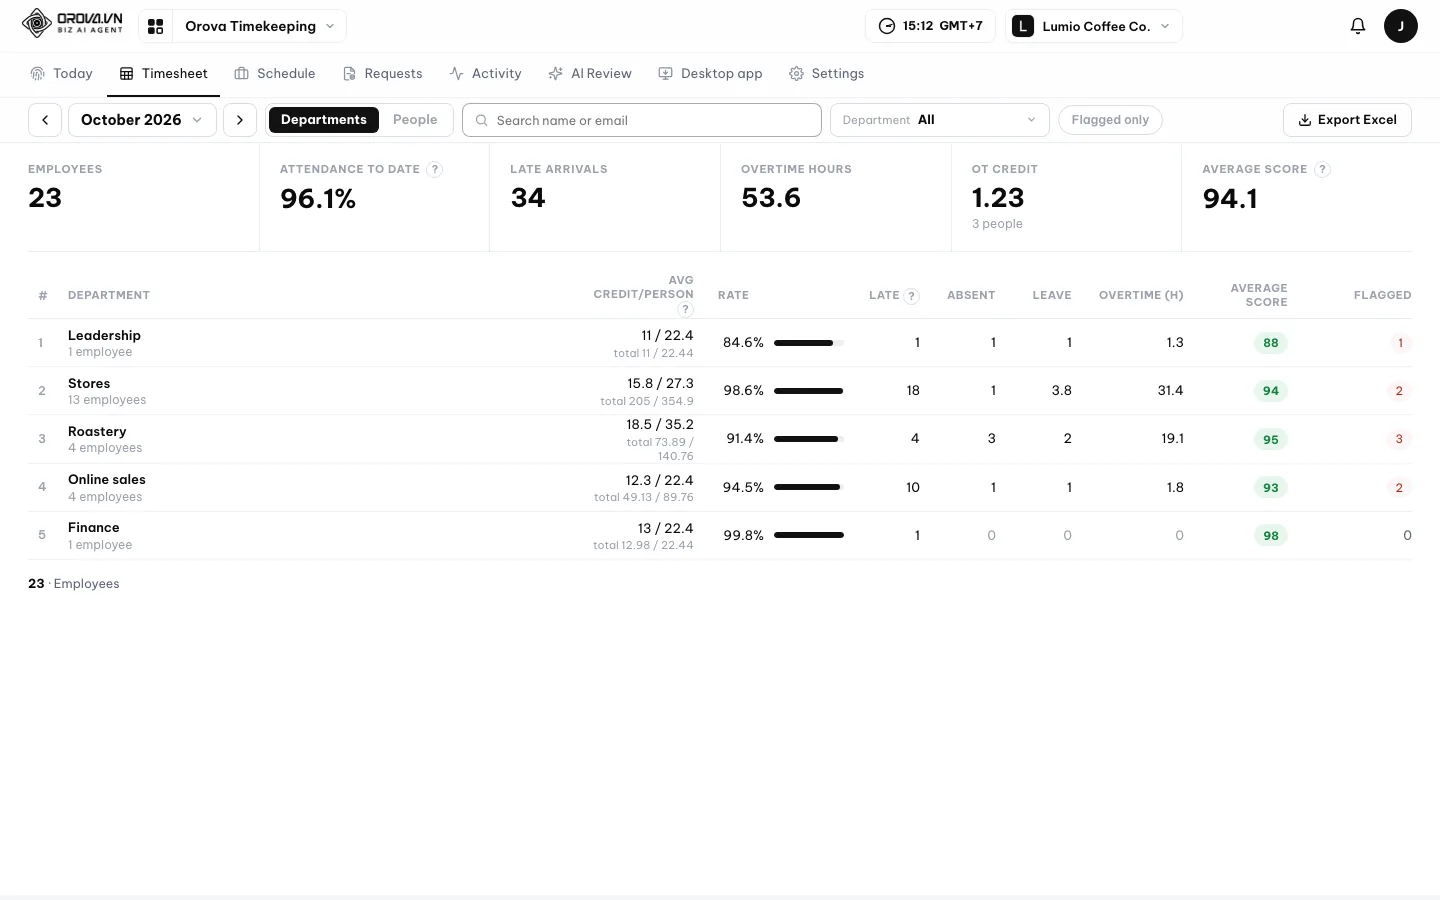This screenshot has height=900, width=1440.
Task: Go to previous month arrow
Action: (x=45, y=120)
